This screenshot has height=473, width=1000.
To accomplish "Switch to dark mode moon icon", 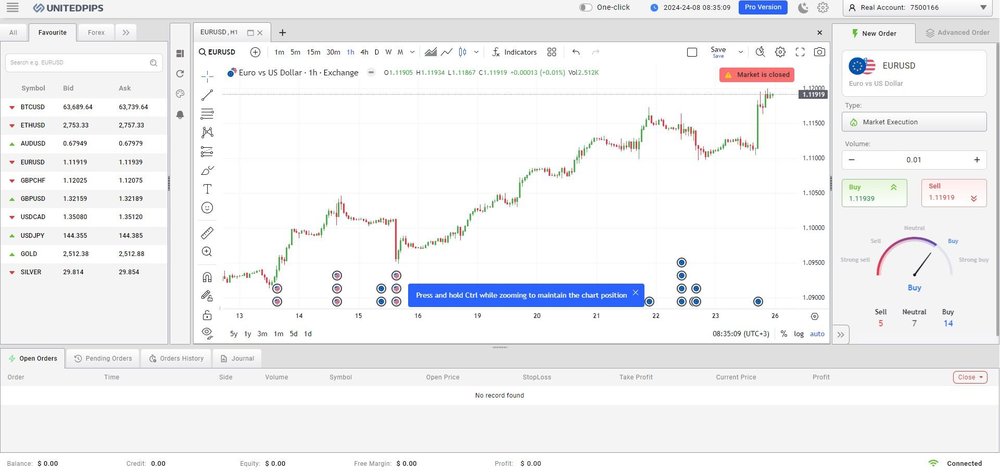I will click(x=804, y=8).
